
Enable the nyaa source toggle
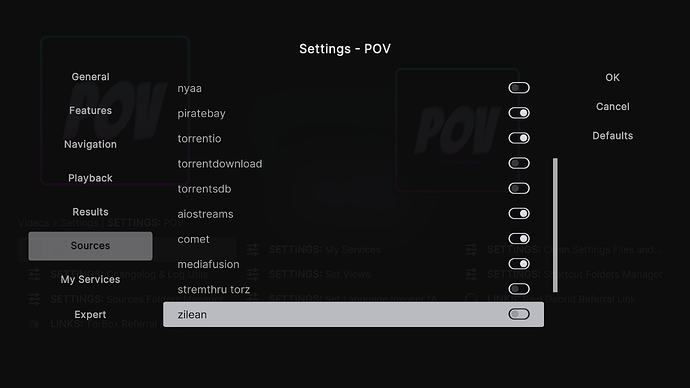(519, 88)
